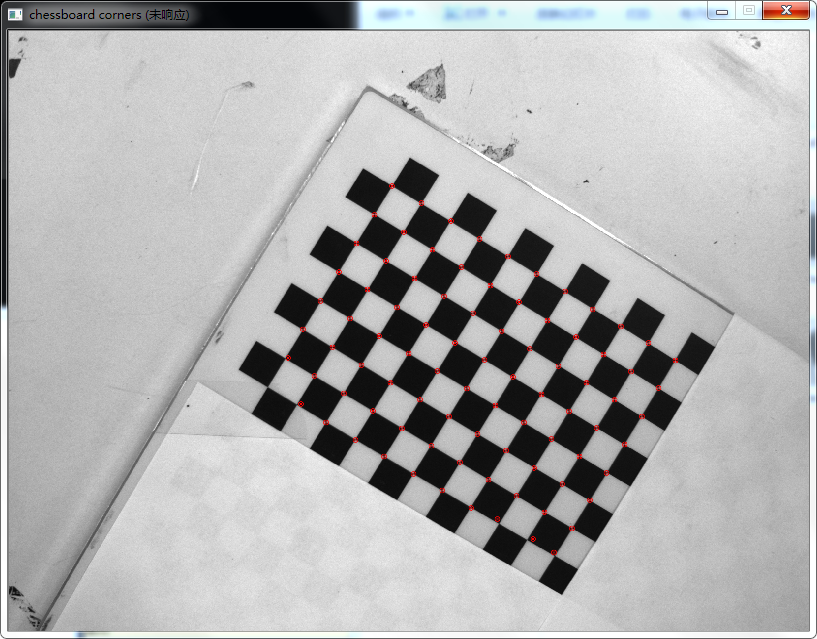
Task: Click the Minimize window button
Action: [720, 10]
